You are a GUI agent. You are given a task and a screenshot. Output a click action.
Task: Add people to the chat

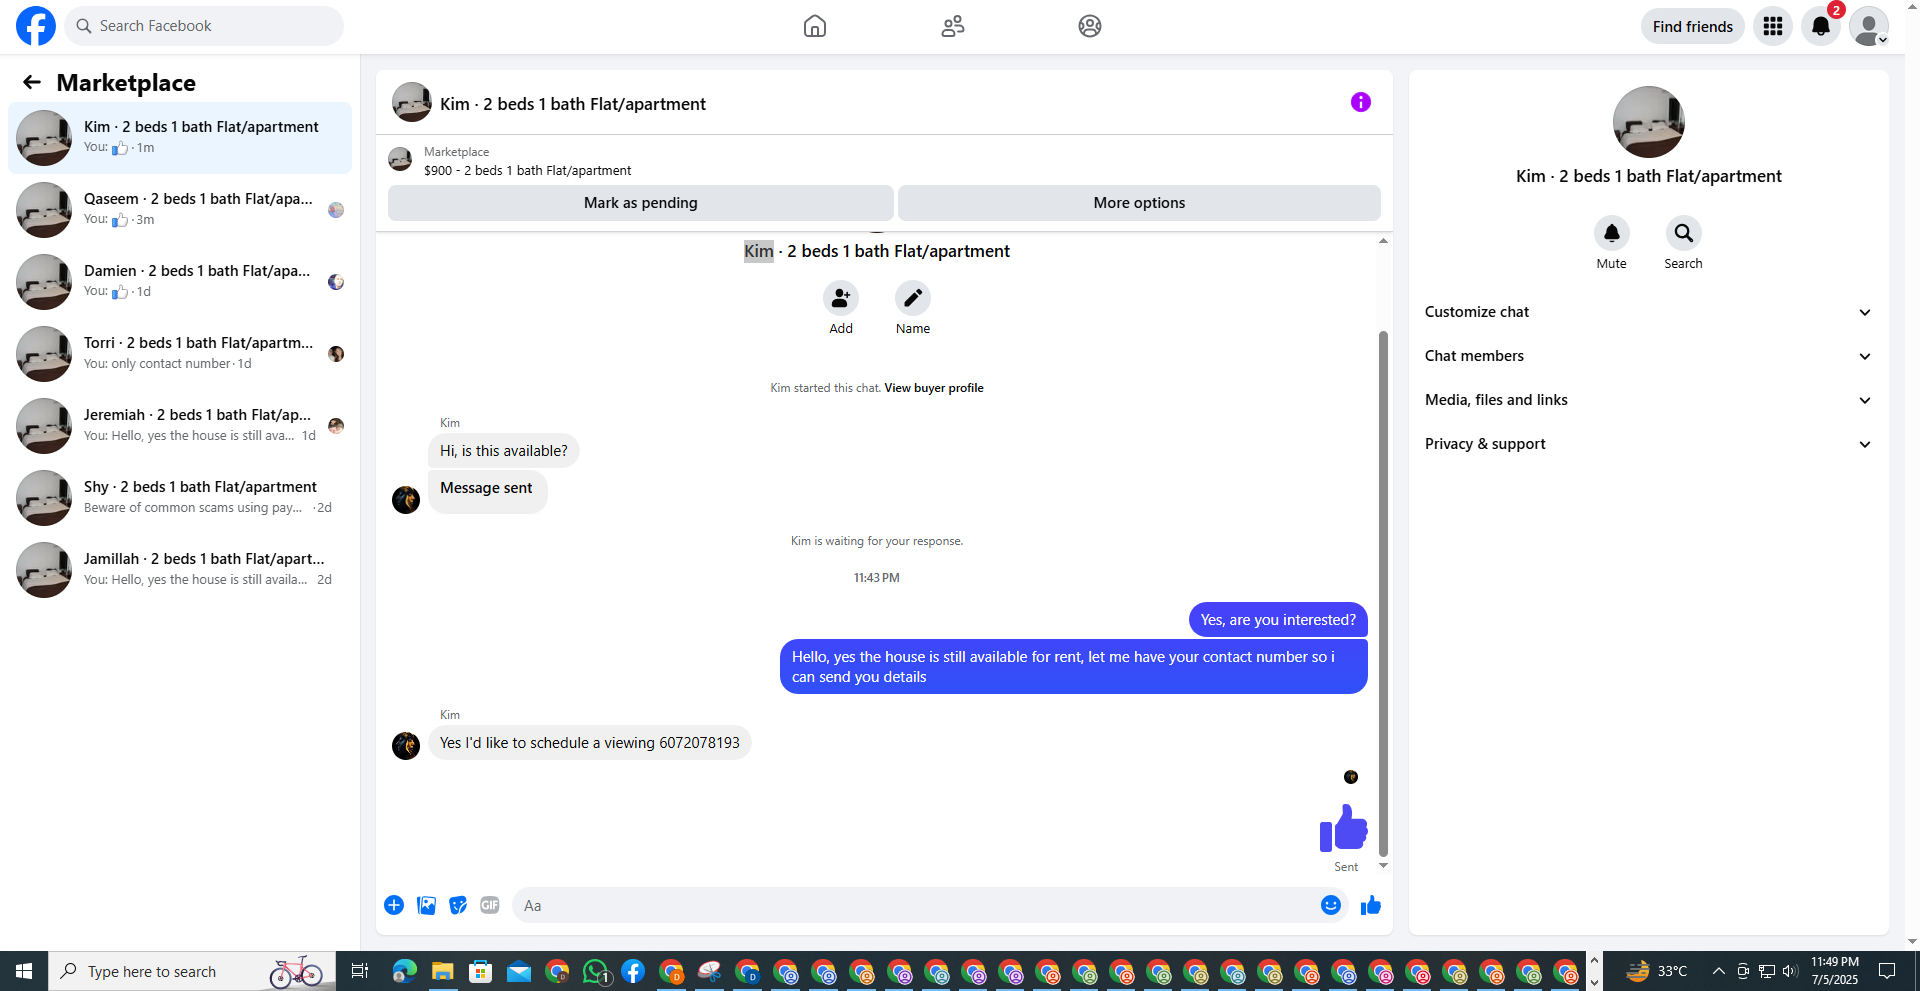pyautogui.click(x=841, y=298)
